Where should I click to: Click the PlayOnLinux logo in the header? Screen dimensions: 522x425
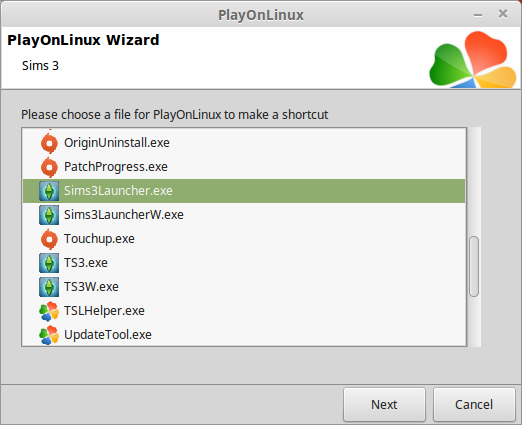point(473,59)
